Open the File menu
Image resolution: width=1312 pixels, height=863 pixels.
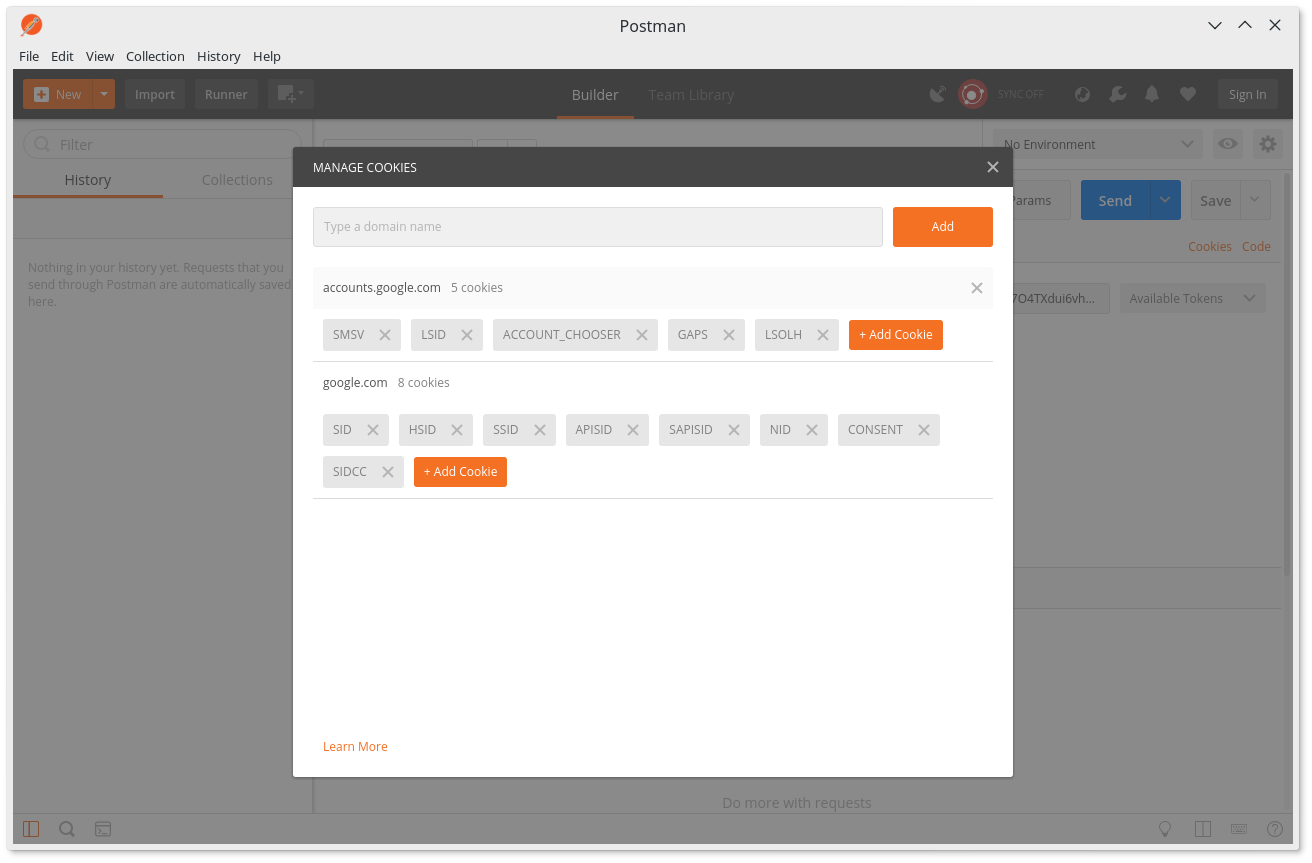tap(29, 57)
